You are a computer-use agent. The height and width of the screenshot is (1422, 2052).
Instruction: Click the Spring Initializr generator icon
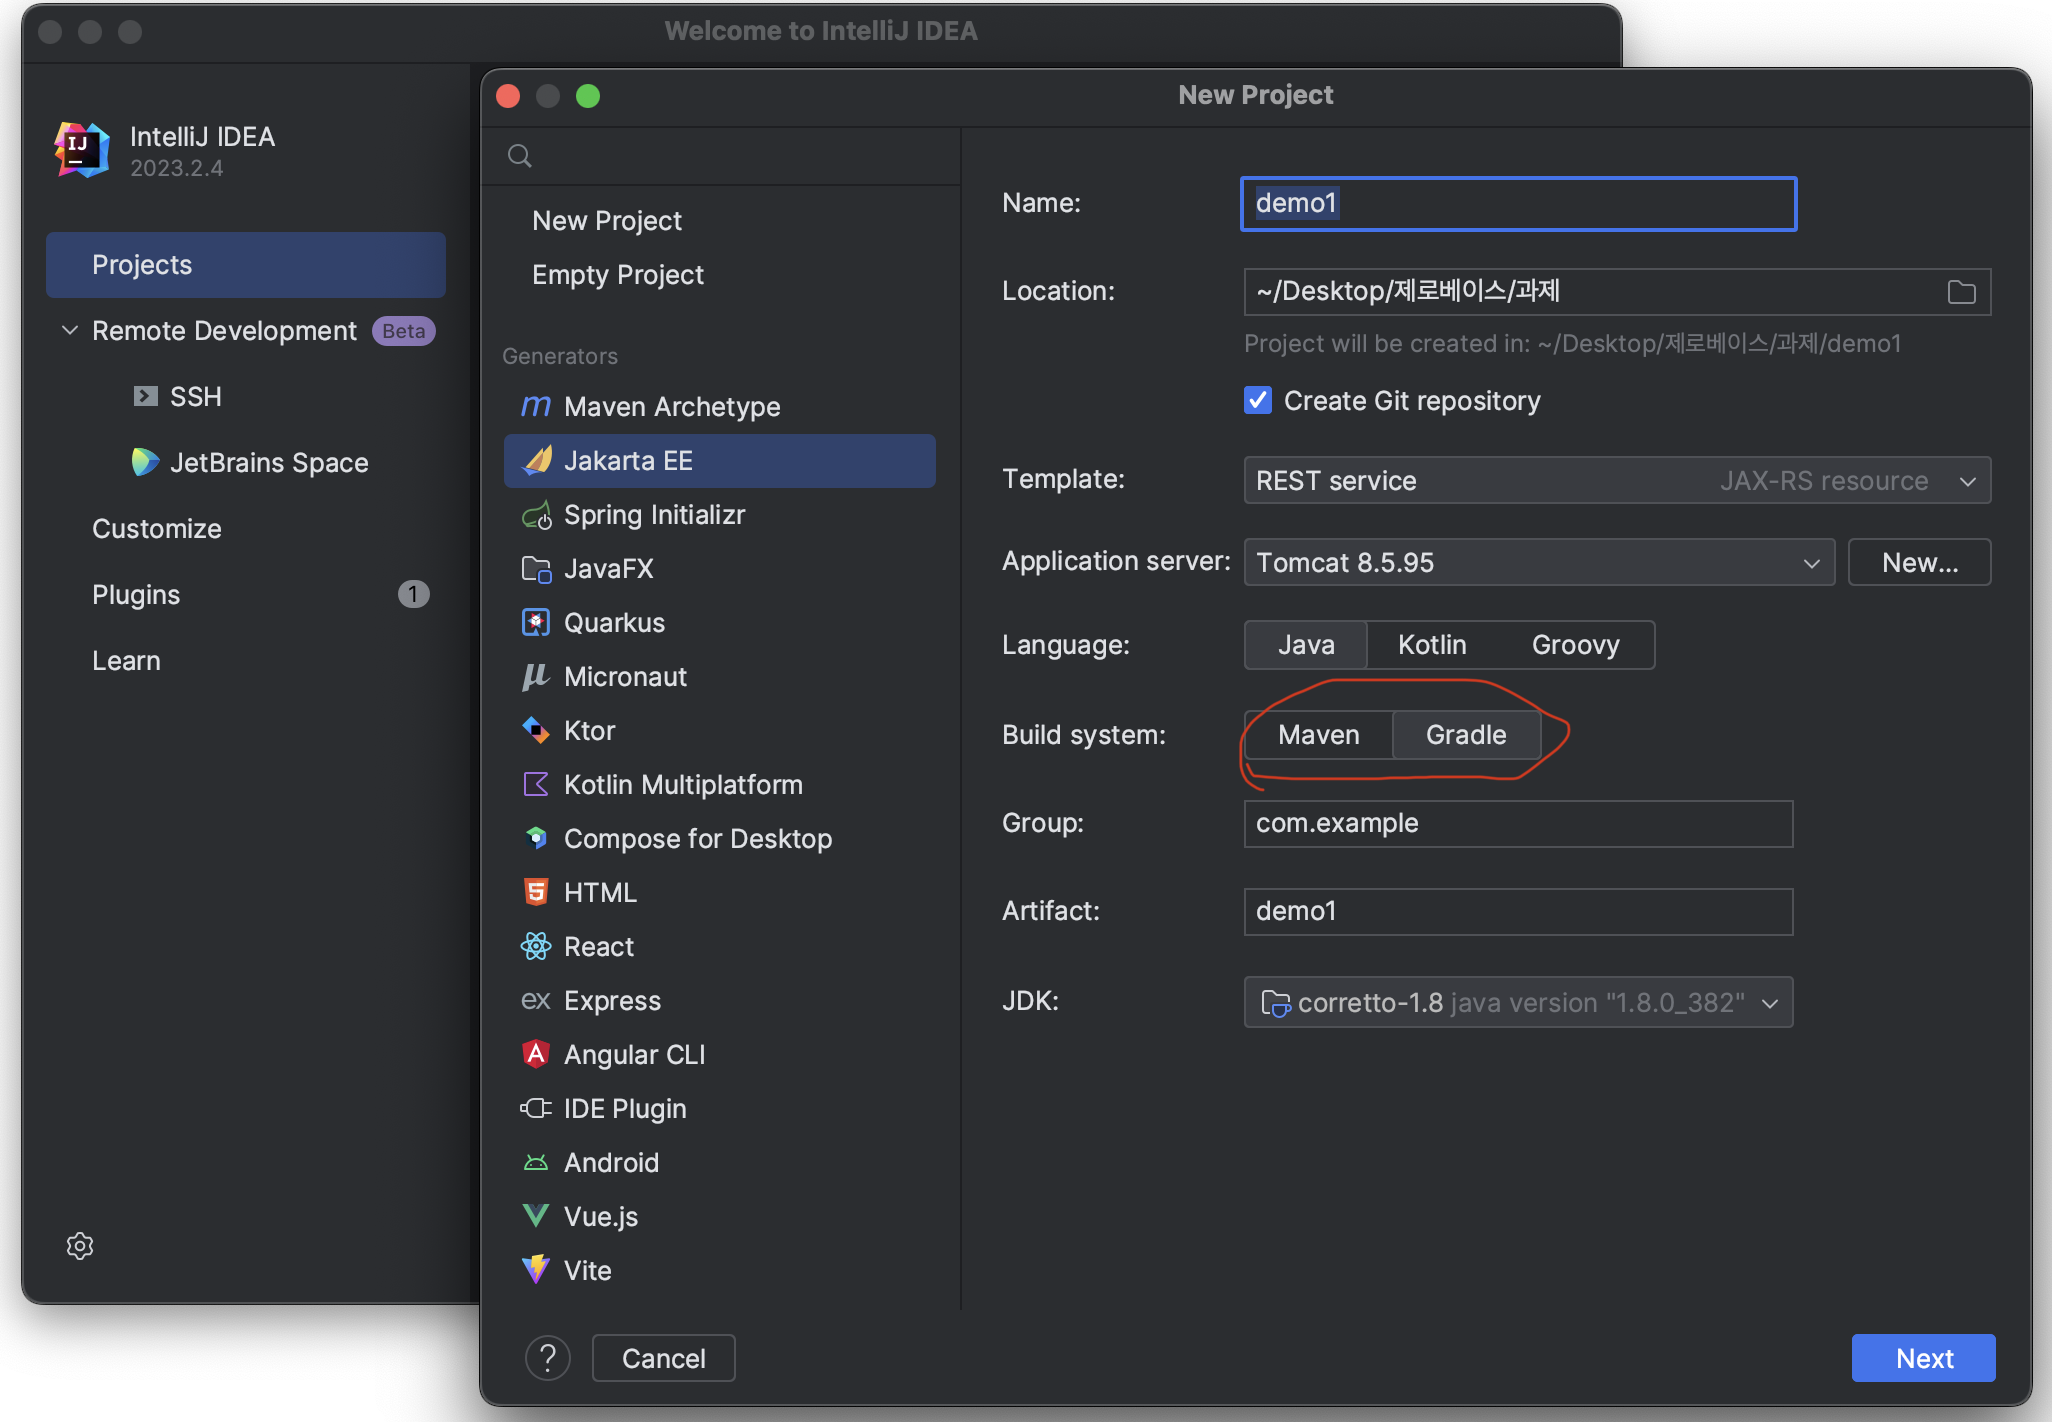(x=537, y=515)
